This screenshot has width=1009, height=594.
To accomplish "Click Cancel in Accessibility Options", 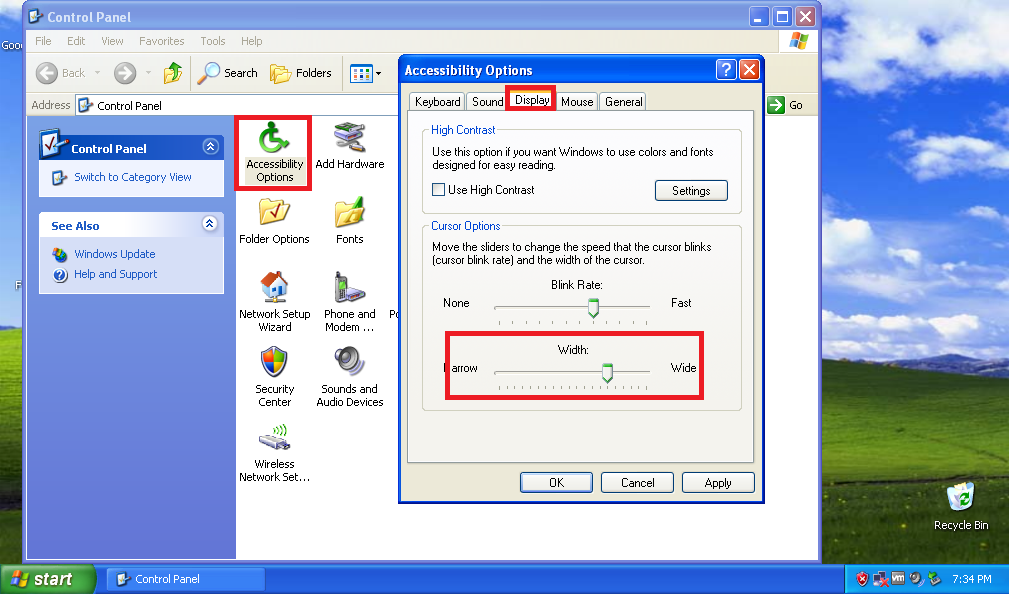I will 637,483.
